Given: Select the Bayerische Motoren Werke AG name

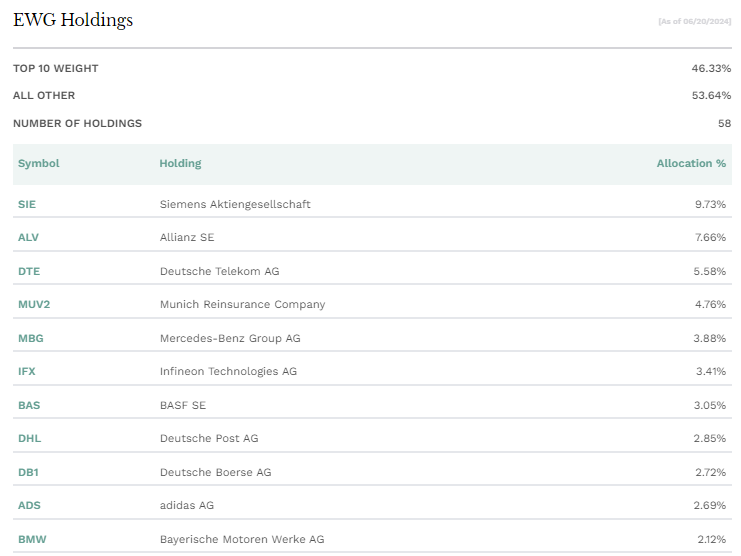Looking at the screenshot, I should pos(242,539).
